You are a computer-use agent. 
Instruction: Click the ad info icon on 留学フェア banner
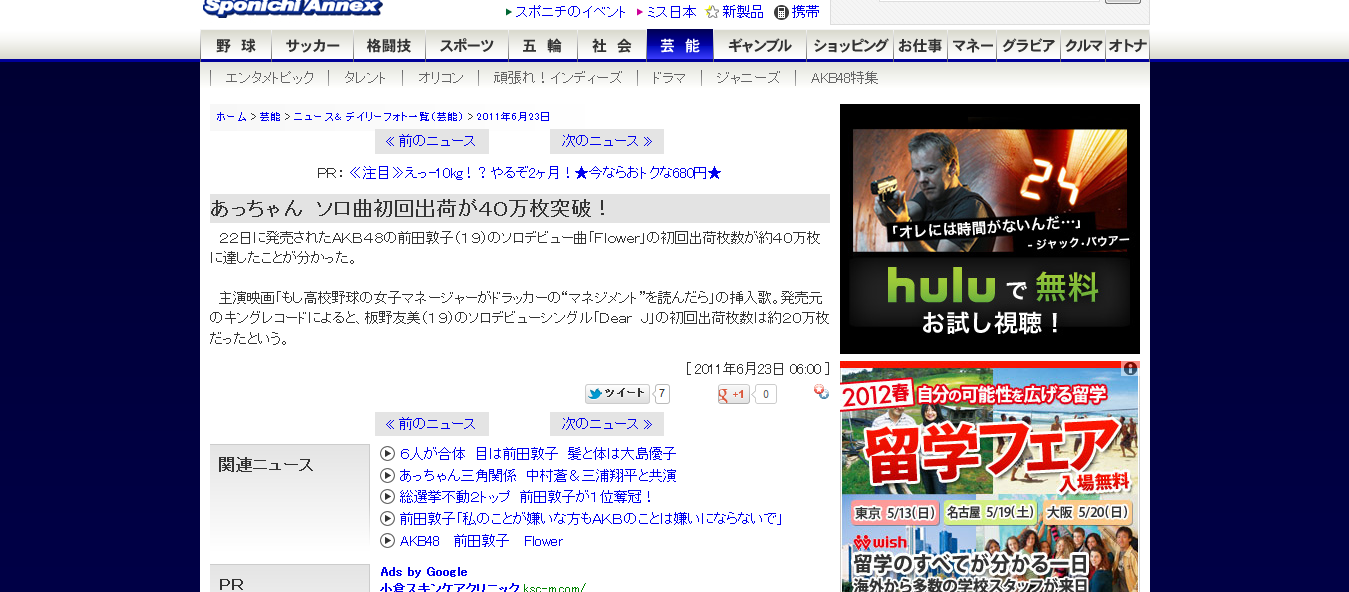point(1130,368)
